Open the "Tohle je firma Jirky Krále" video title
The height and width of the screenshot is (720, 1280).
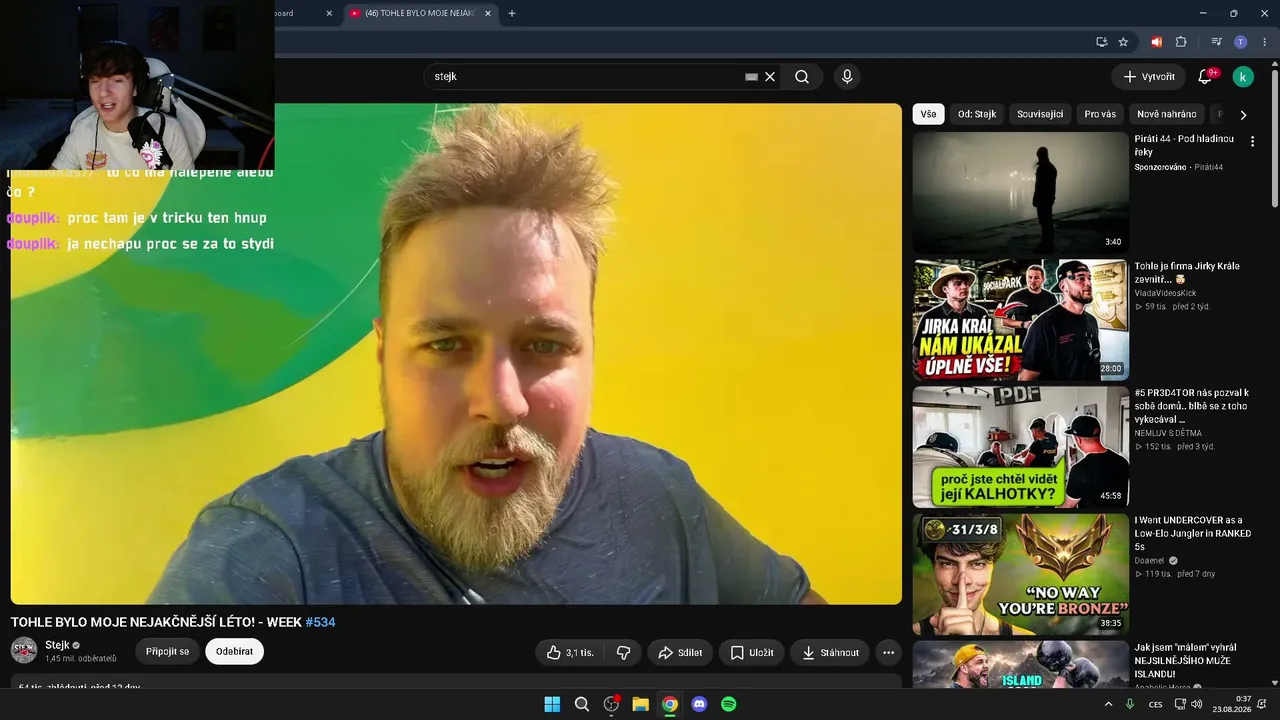[x=1187, y=273]
